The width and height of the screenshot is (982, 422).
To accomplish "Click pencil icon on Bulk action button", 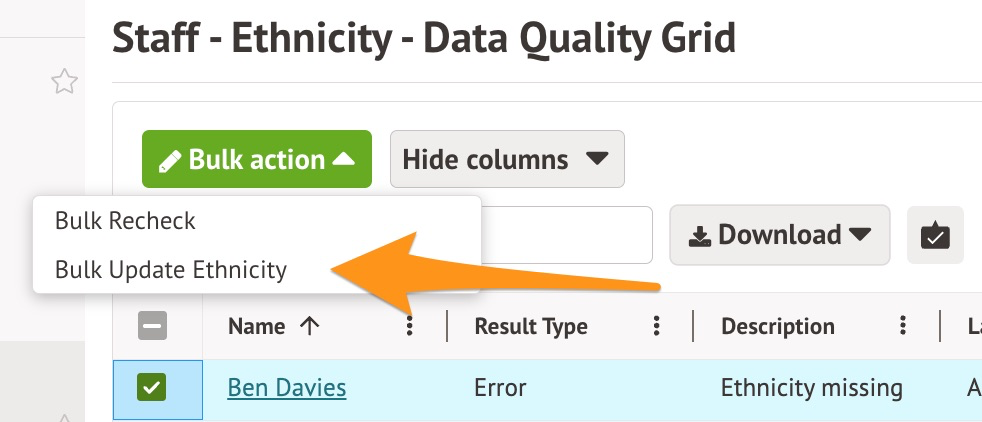I will pos(170,160).
